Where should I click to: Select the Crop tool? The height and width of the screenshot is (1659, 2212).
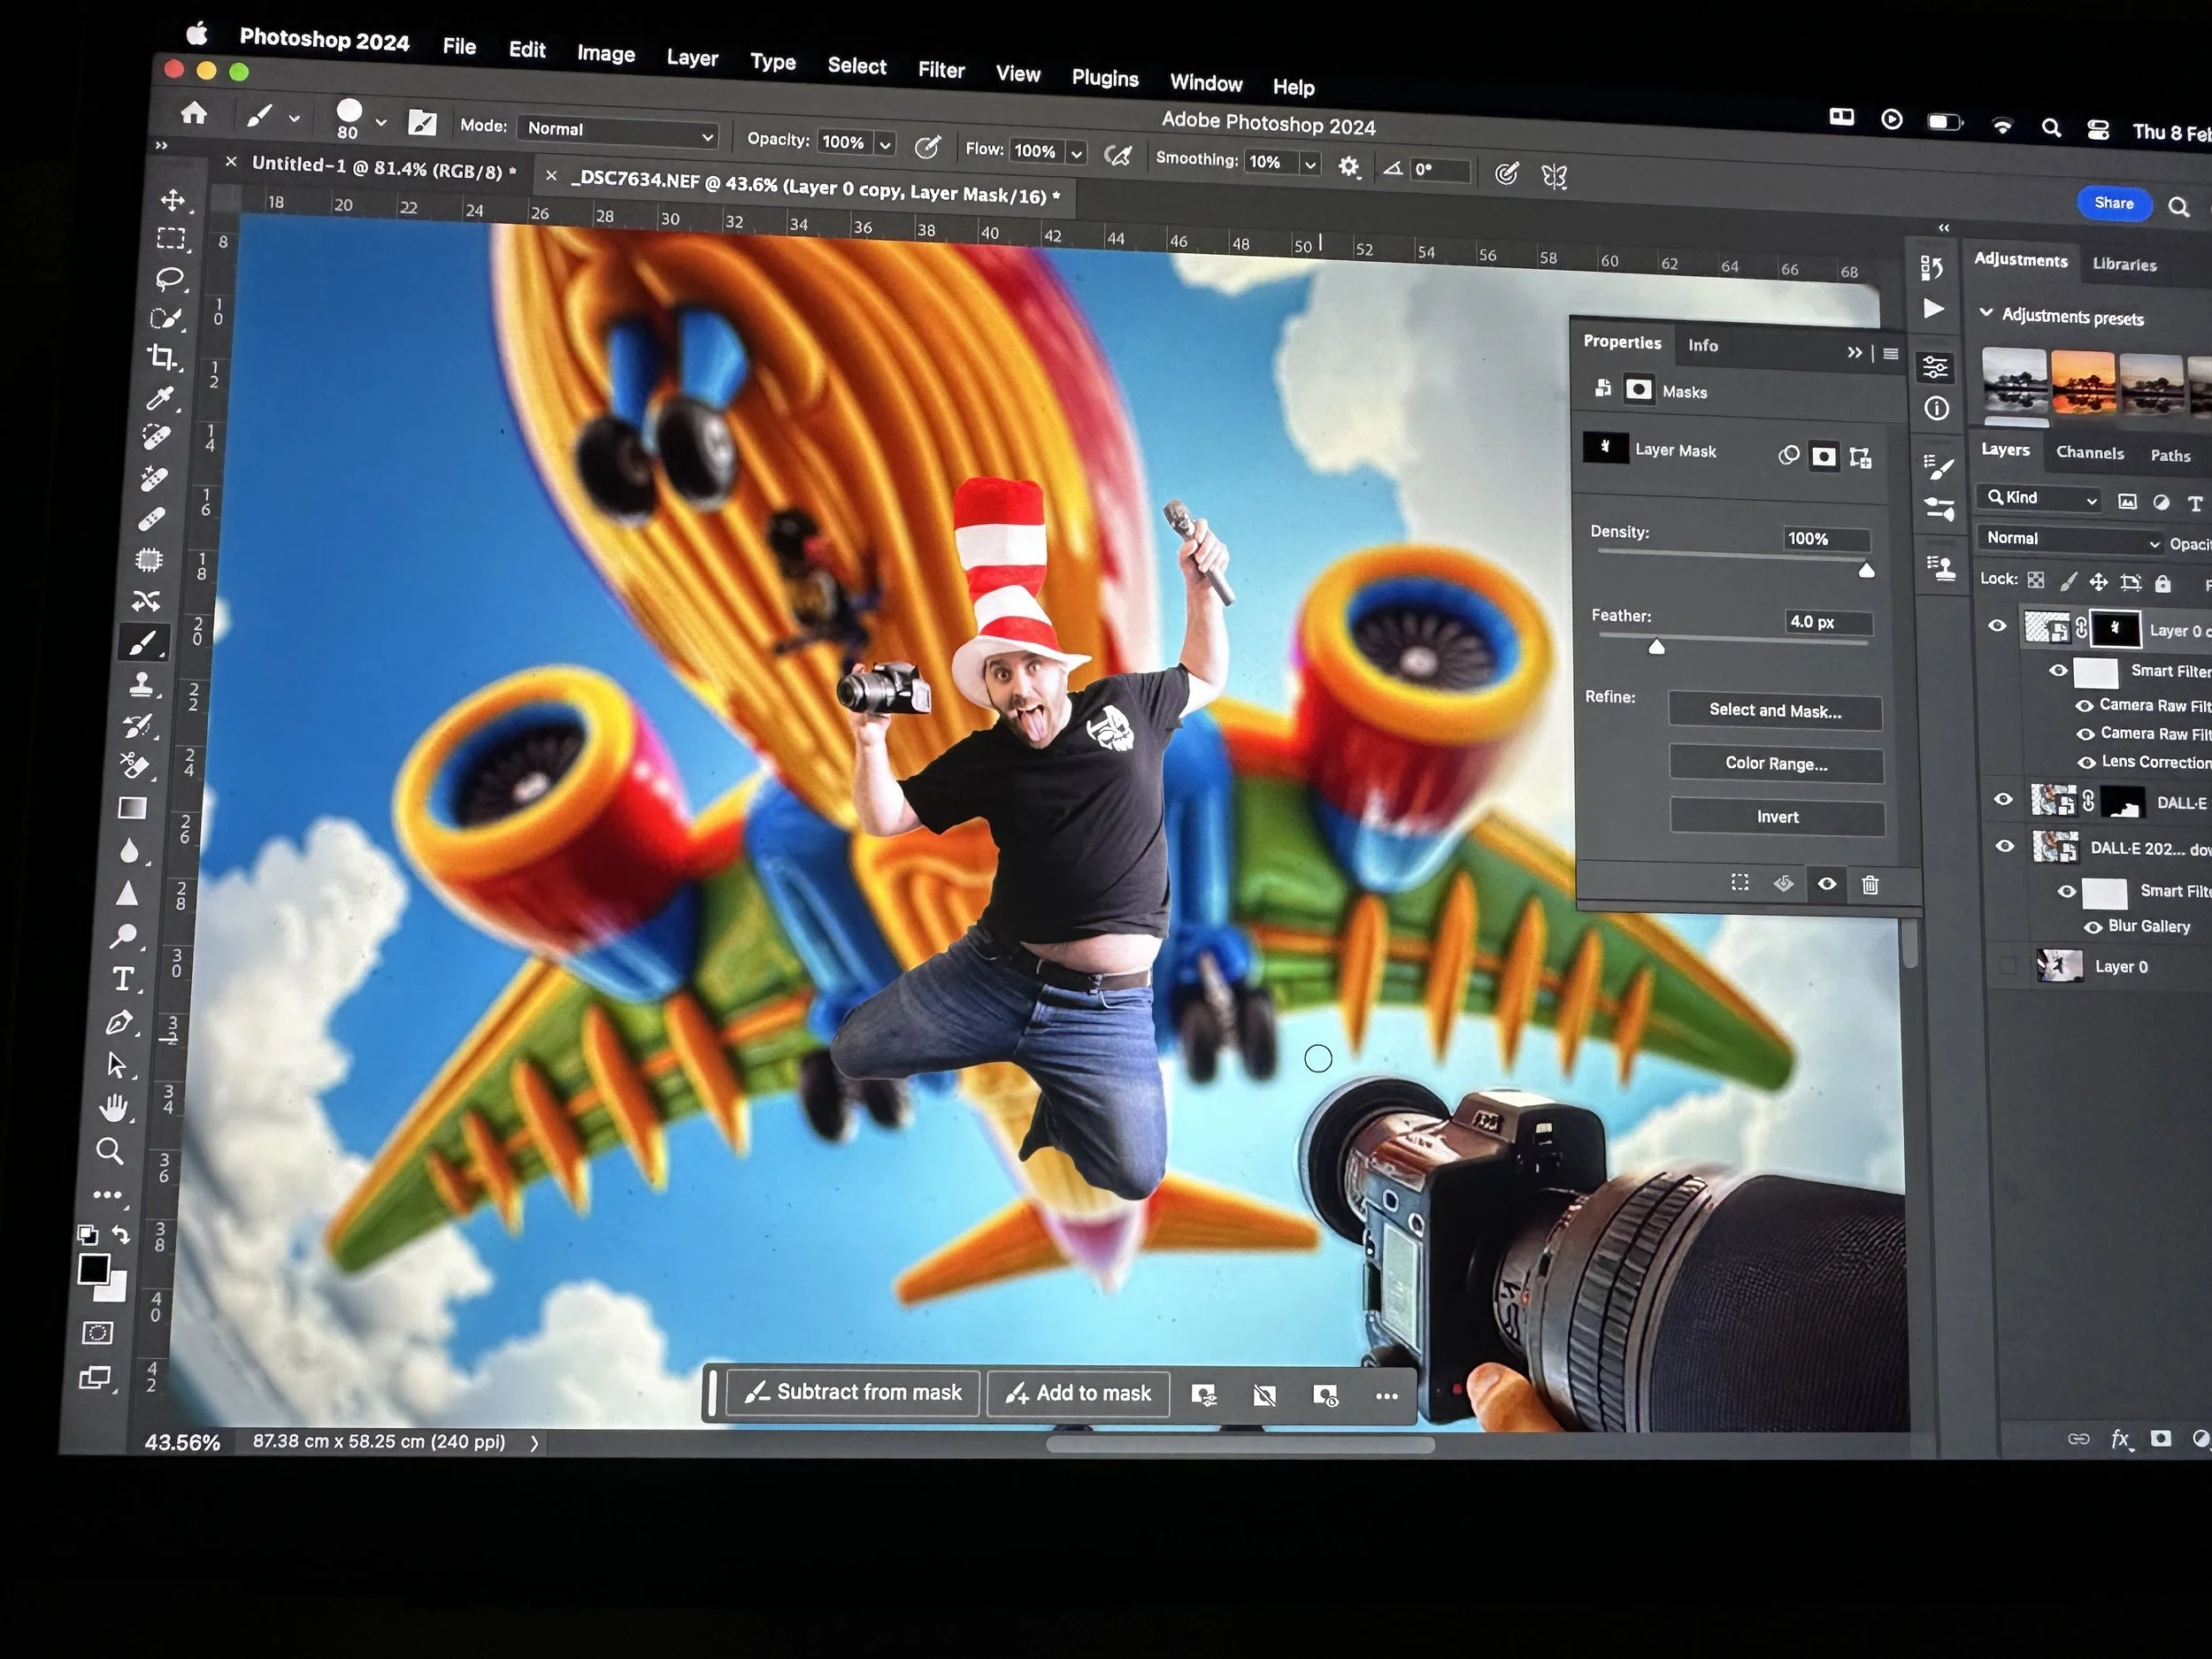163,358
